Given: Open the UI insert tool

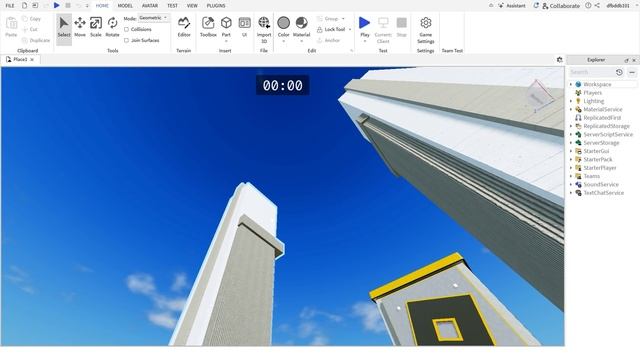Looking at the screenshot, I should 244,27.
